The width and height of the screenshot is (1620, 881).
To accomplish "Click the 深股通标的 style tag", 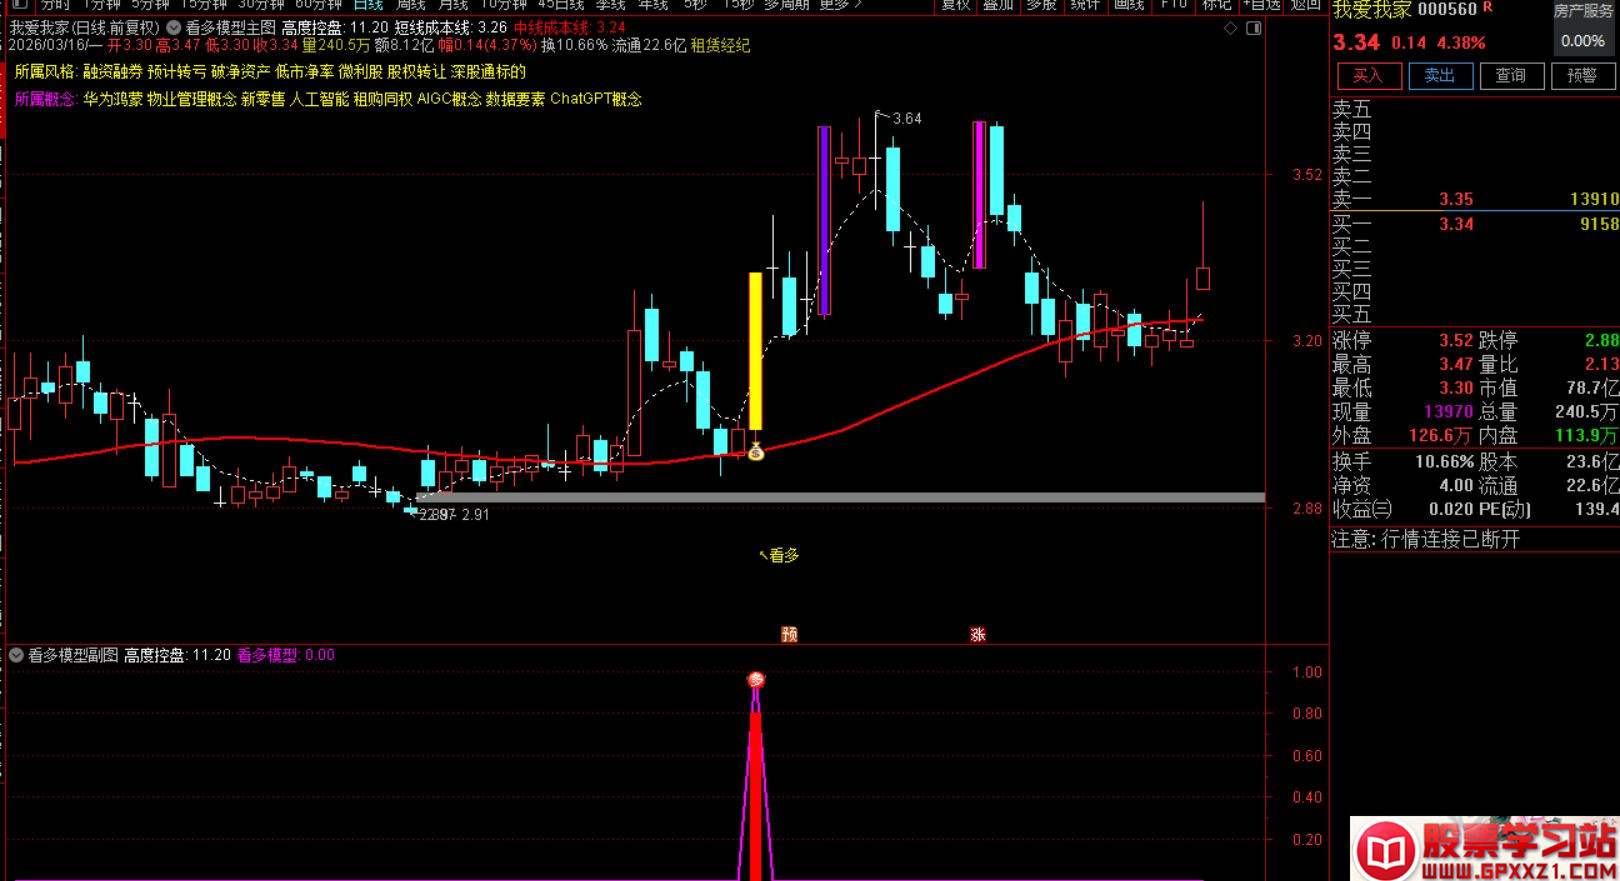I will [x=488, y=72].
